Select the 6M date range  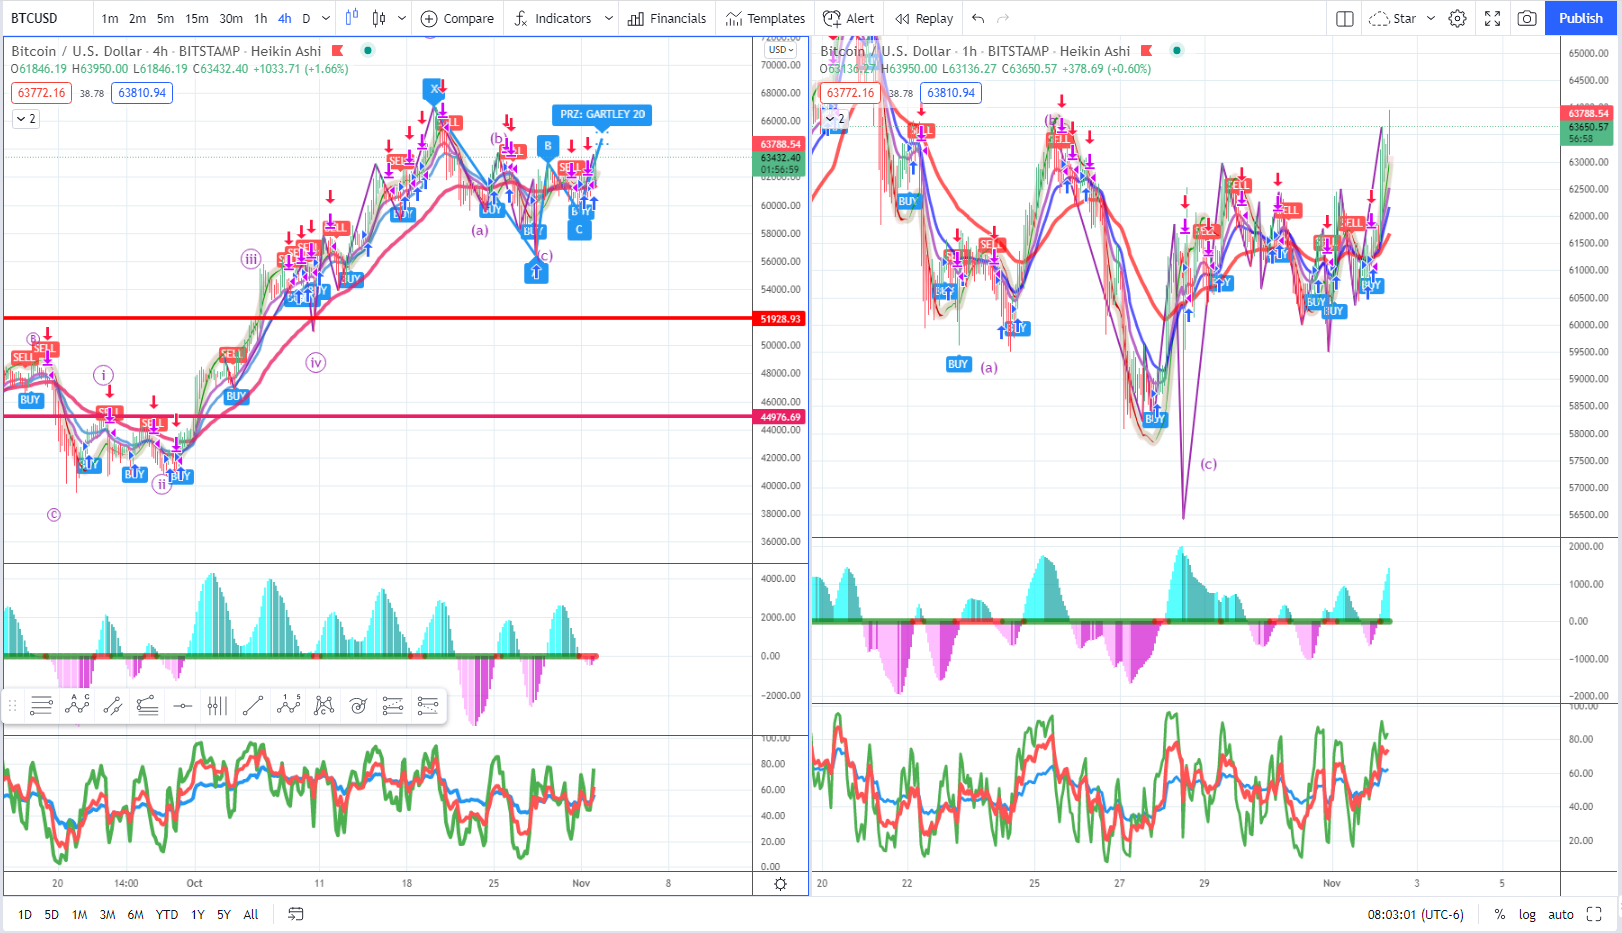click(x=136, y=914)
